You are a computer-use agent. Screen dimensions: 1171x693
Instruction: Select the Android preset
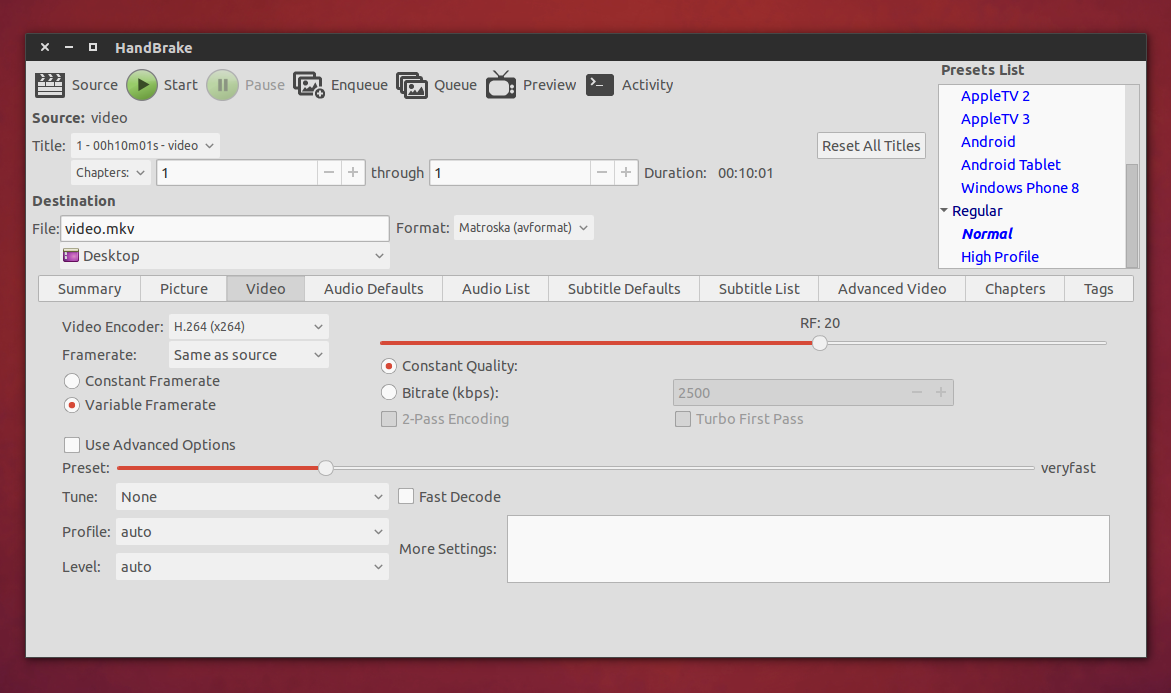987,142
